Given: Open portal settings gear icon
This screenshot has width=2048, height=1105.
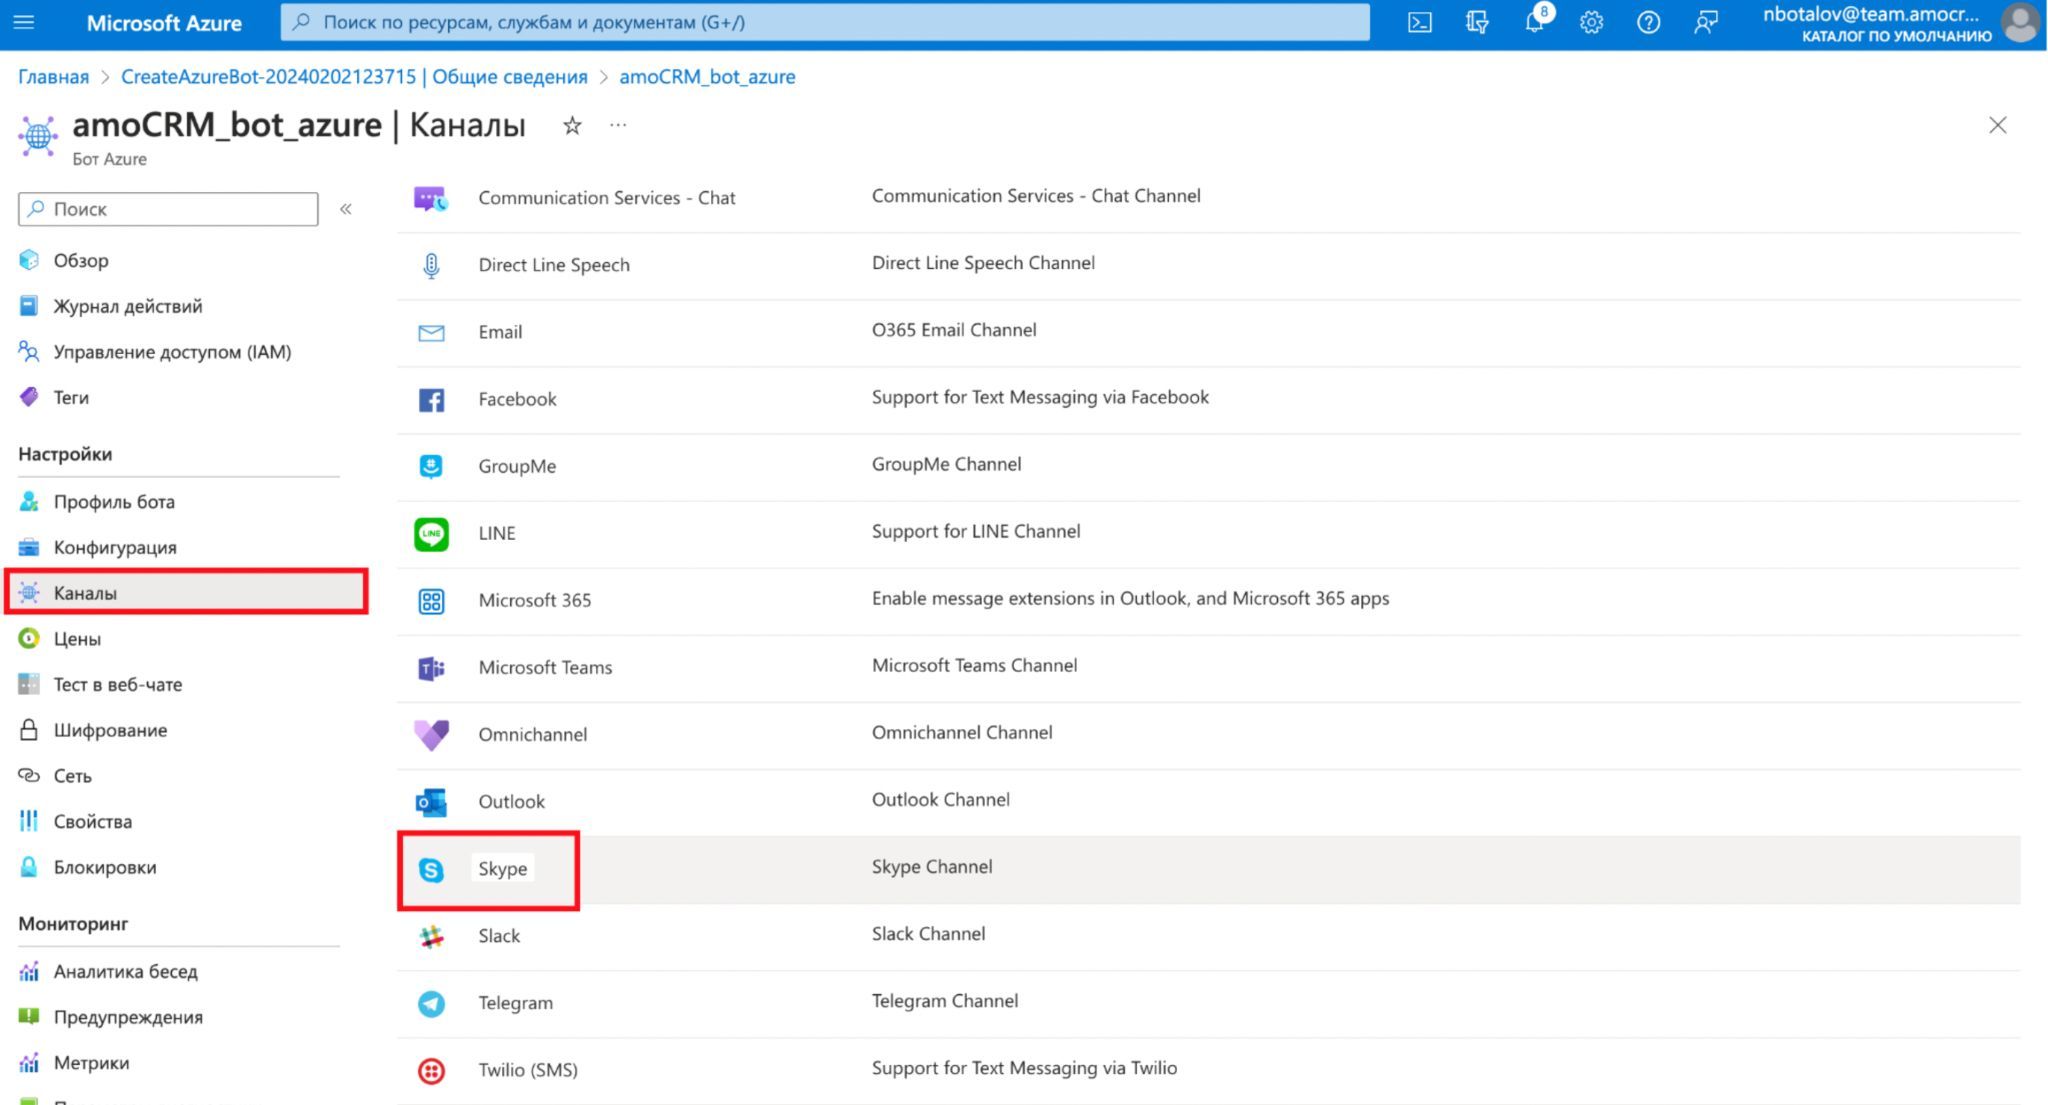Looking at the screenshot, I should pos(1591,22).
